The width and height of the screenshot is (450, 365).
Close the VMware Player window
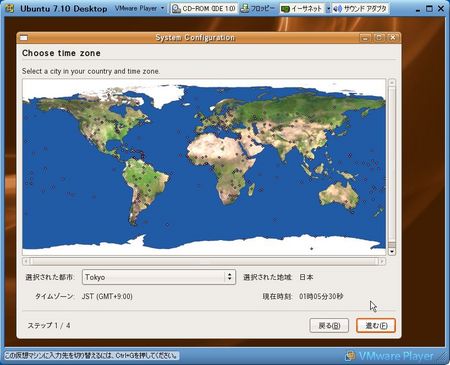441,9
